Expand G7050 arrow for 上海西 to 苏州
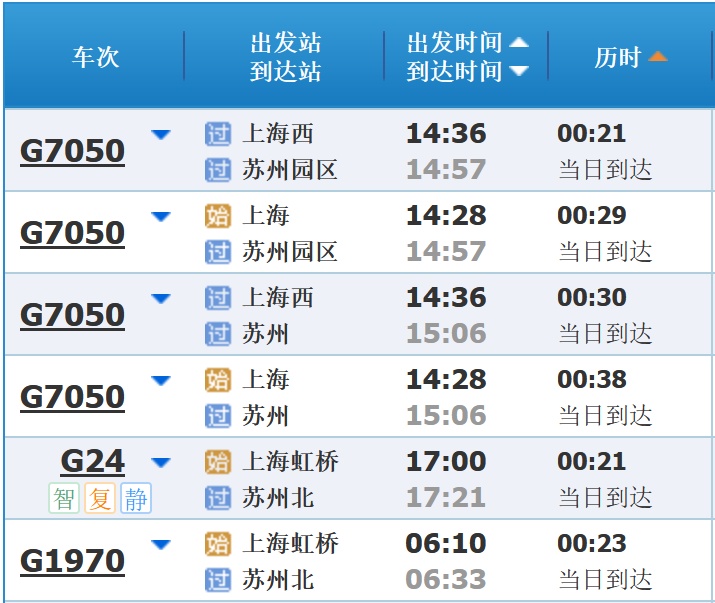The image size is (715, 603). [x=161, y=299]
